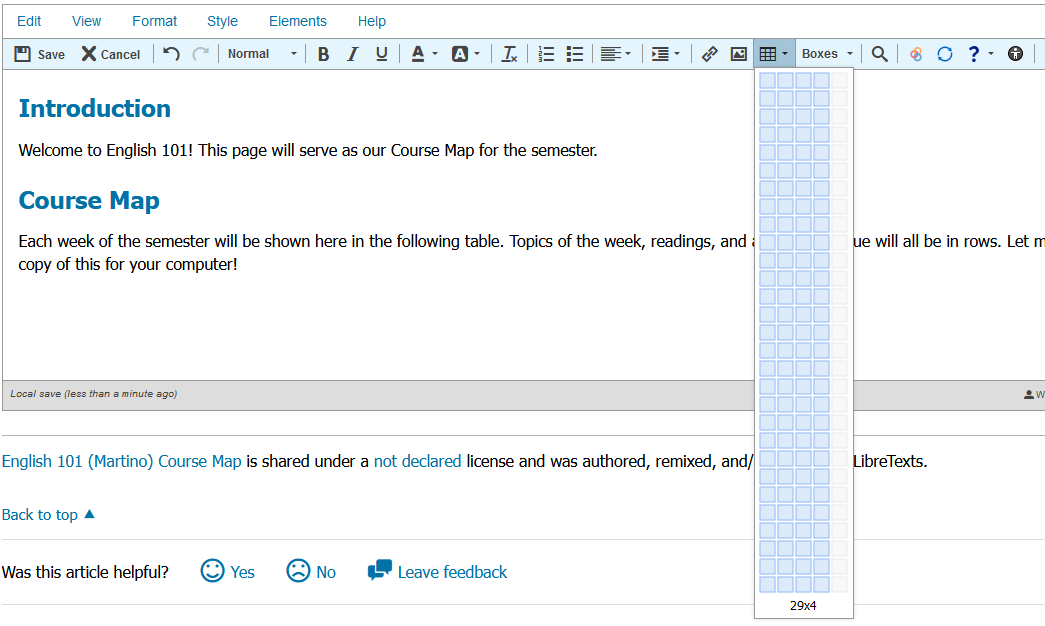Toggle bold formatting

tap(323, 54)
